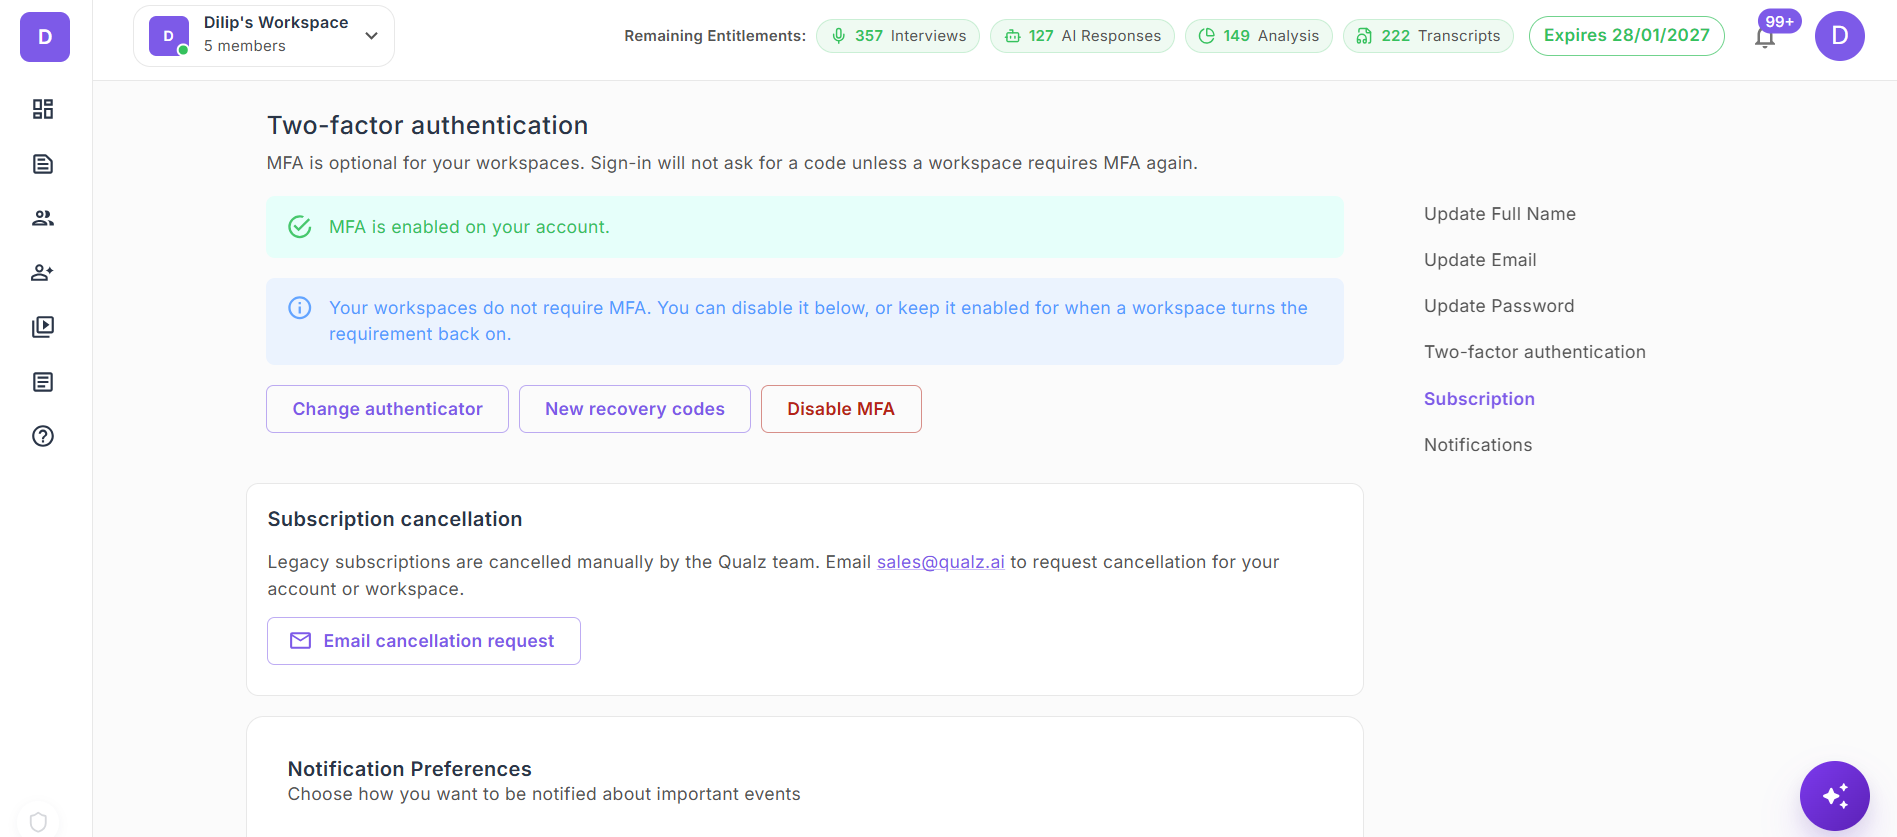Open the notifications bell icon
Viewport: 1897px width, 837px height.
coord(1765,38)
